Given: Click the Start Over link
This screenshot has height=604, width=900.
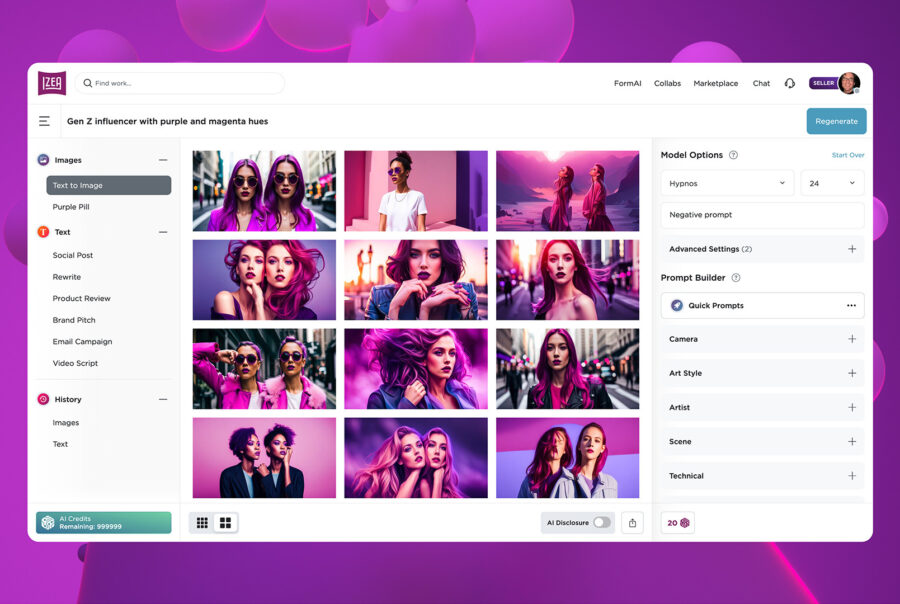Looking at the screenshot, I should [847, 155].
